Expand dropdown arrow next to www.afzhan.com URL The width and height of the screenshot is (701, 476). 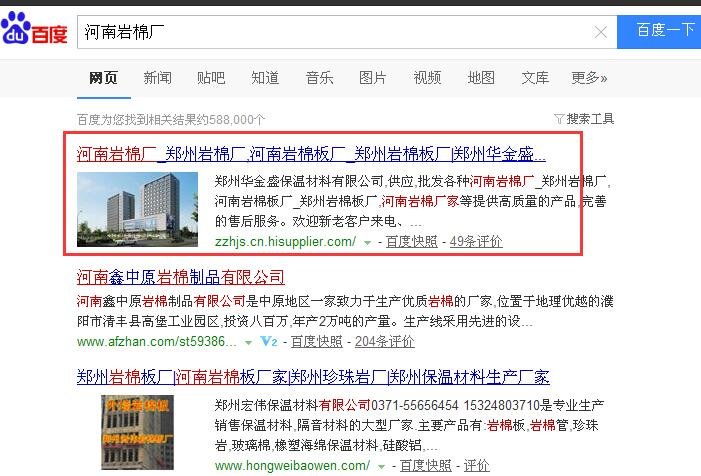(248, 343)
